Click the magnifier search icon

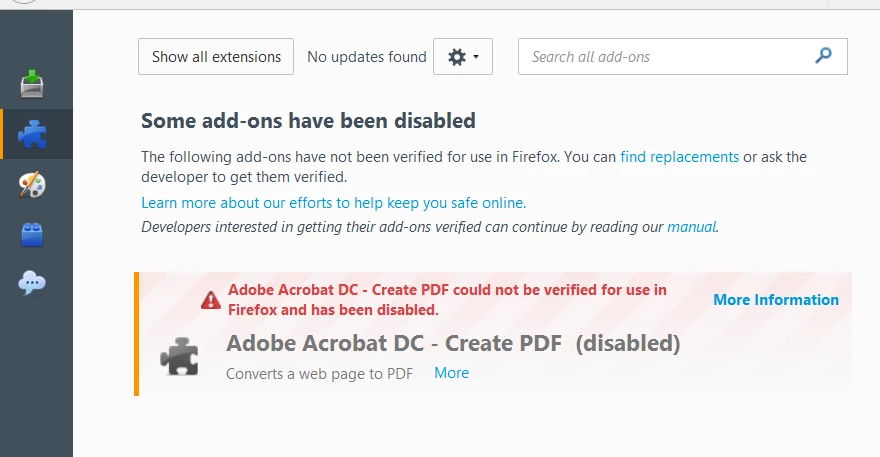point(823,56)
